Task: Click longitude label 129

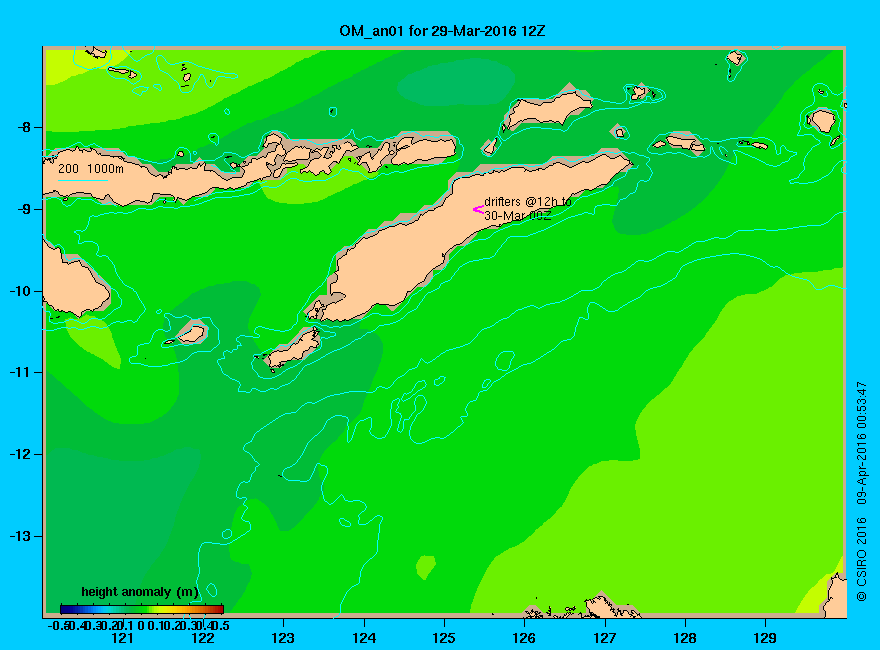Action: (x=765, y=638)
